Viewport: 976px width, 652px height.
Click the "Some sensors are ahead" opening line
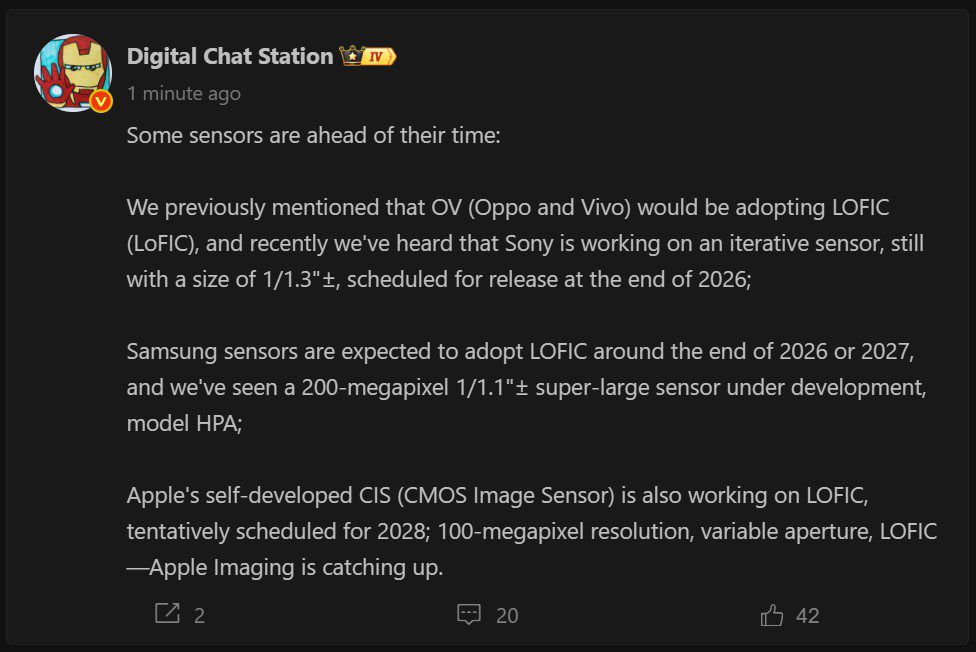click(313, 135)
